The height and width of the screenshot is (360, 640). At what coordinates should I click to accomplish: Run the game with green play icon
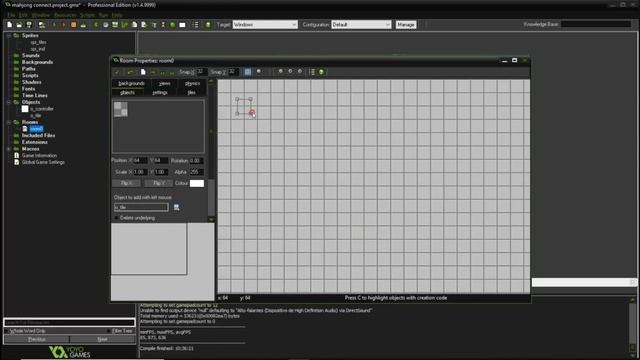click(54, 25)
